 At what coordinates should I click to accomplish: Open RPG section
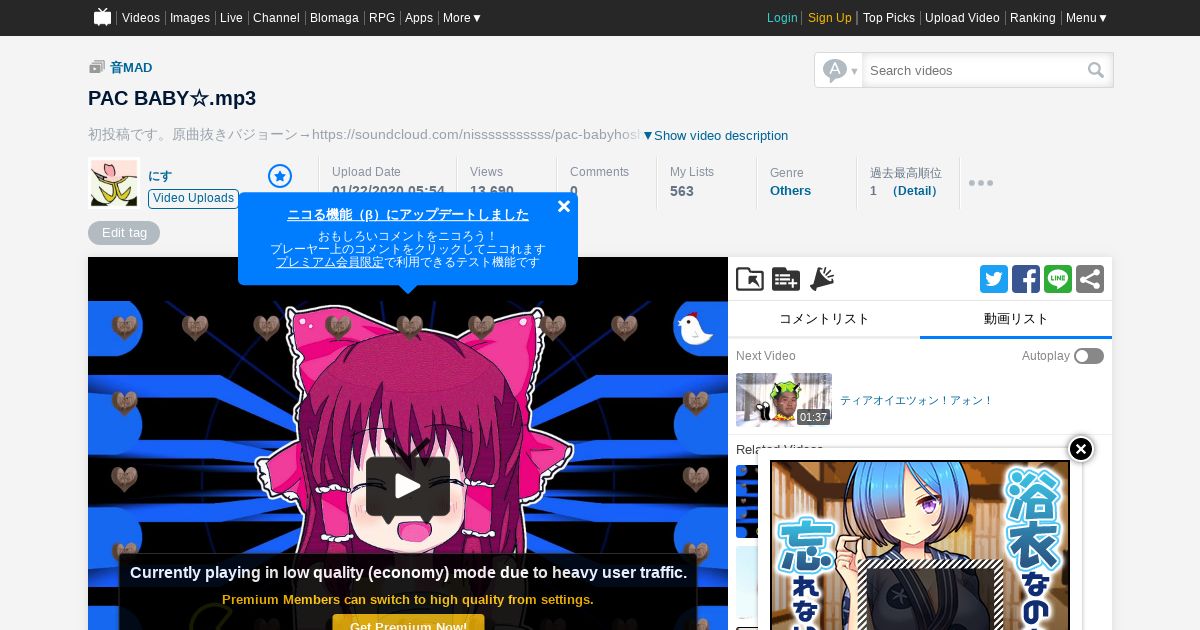tap(382, 18)
